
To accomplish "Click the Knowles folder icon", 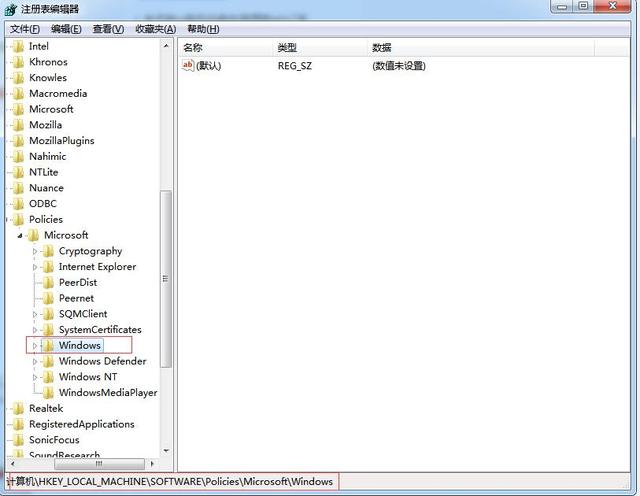I will point(18,78).
